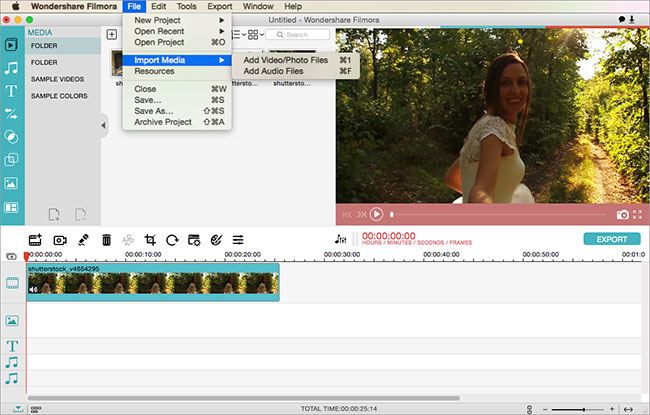Select SAMPLE COLORS folder
This screenshot has width=650, height=415.
tap(59, 96)
